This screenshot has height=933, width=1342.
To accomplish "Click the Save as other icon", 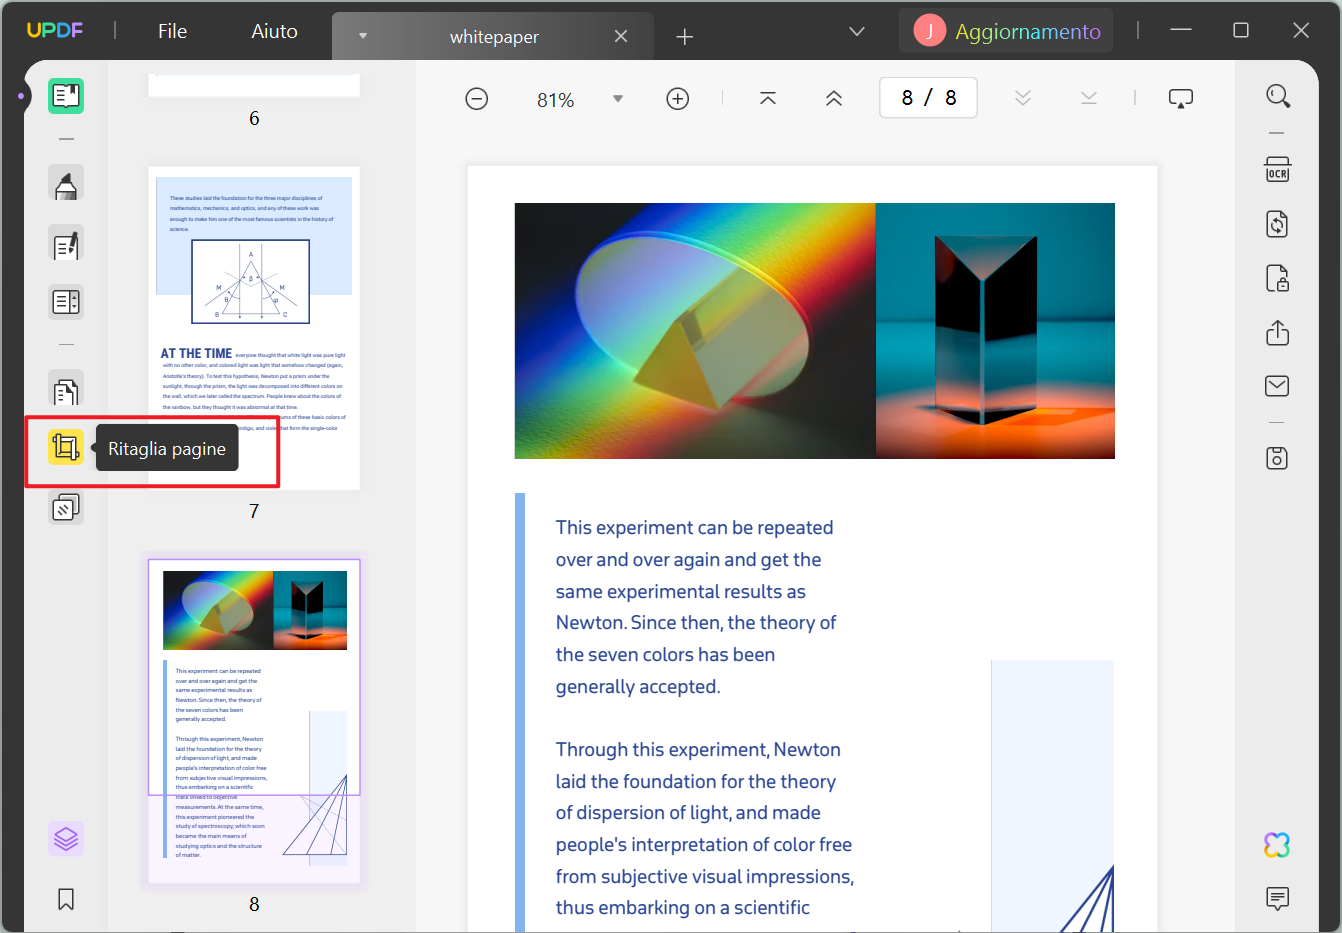I will click(1277, 458).
